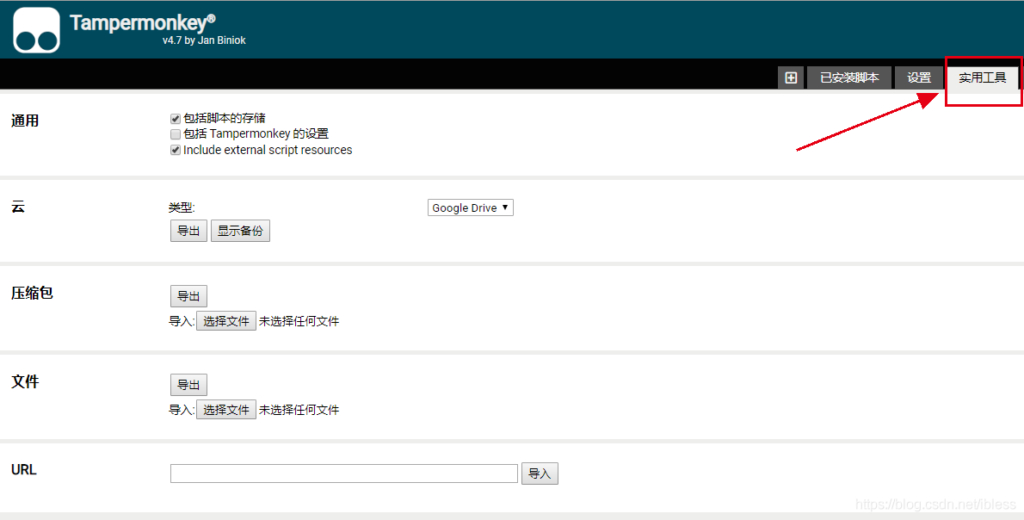This screenshot has height=520, width=1024.
Task: Select the 实用工具 tab
Action: coord(982,78)
